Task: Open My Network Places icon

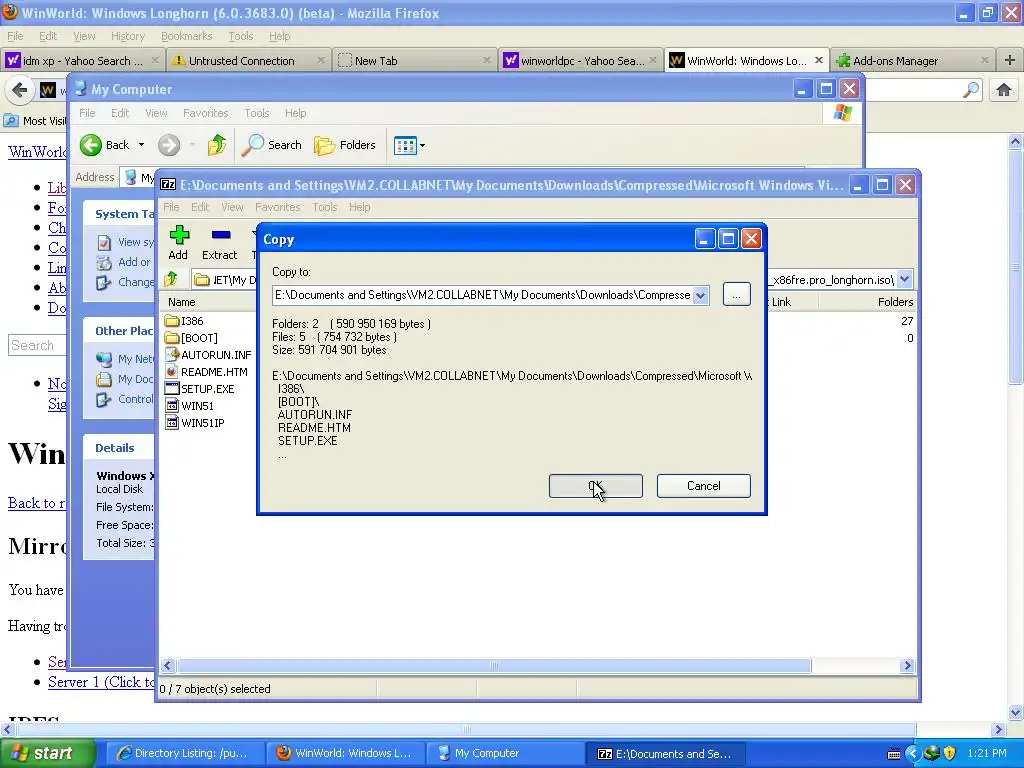Action: [x=104, y=359]
